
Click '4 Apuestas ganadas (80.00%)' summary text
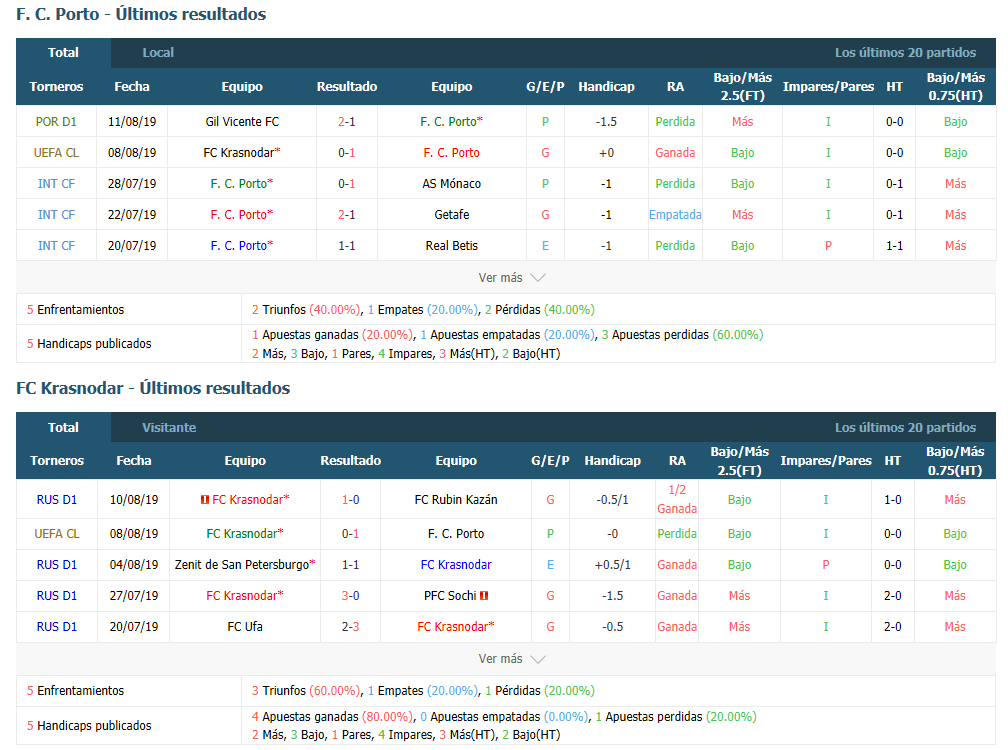[332, 717]
